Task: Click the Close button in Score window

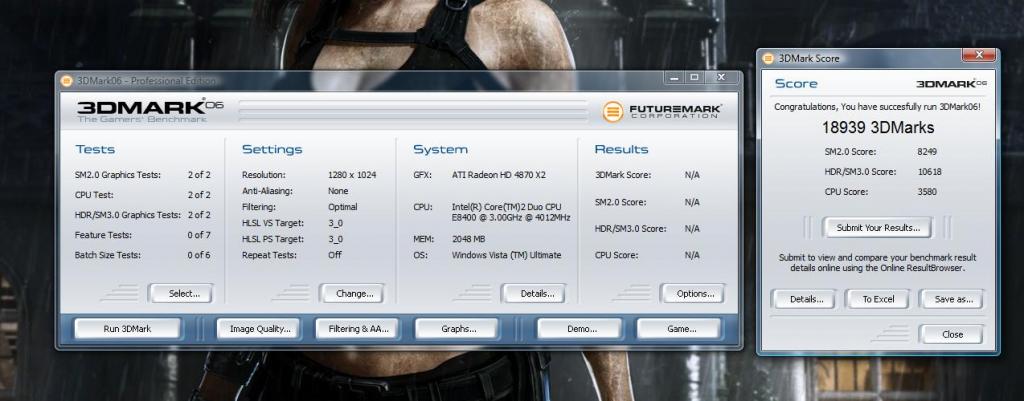Action: tap(951, 334)
